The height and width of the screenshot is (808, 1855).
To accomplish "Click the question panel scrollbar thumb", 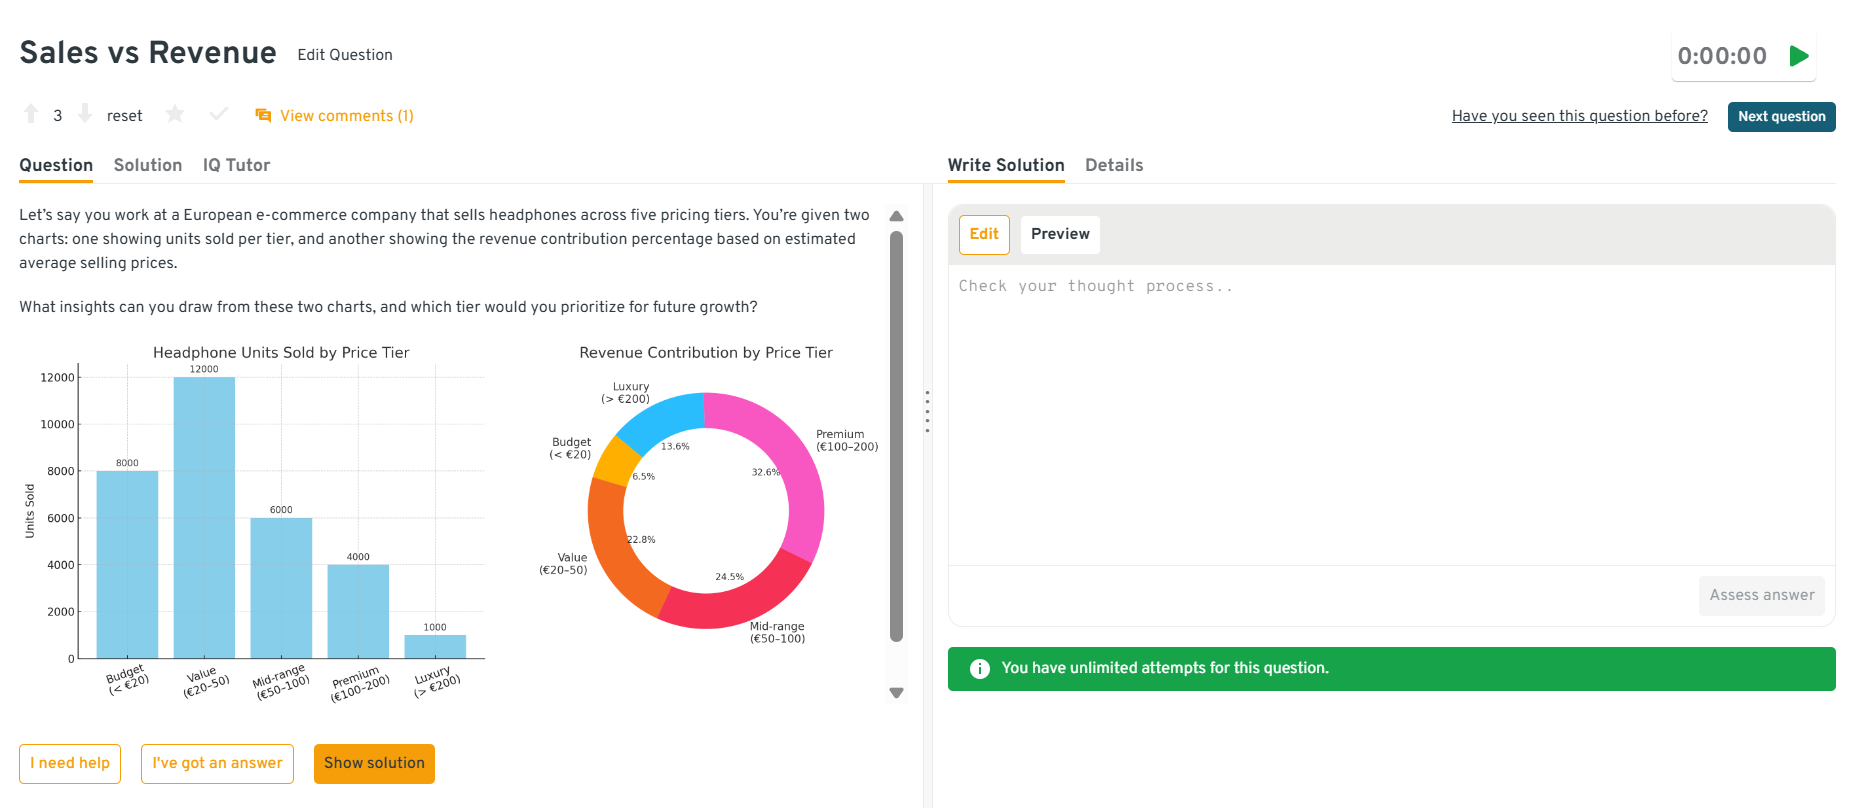I will pyautogui.click(x=896, y=435).
